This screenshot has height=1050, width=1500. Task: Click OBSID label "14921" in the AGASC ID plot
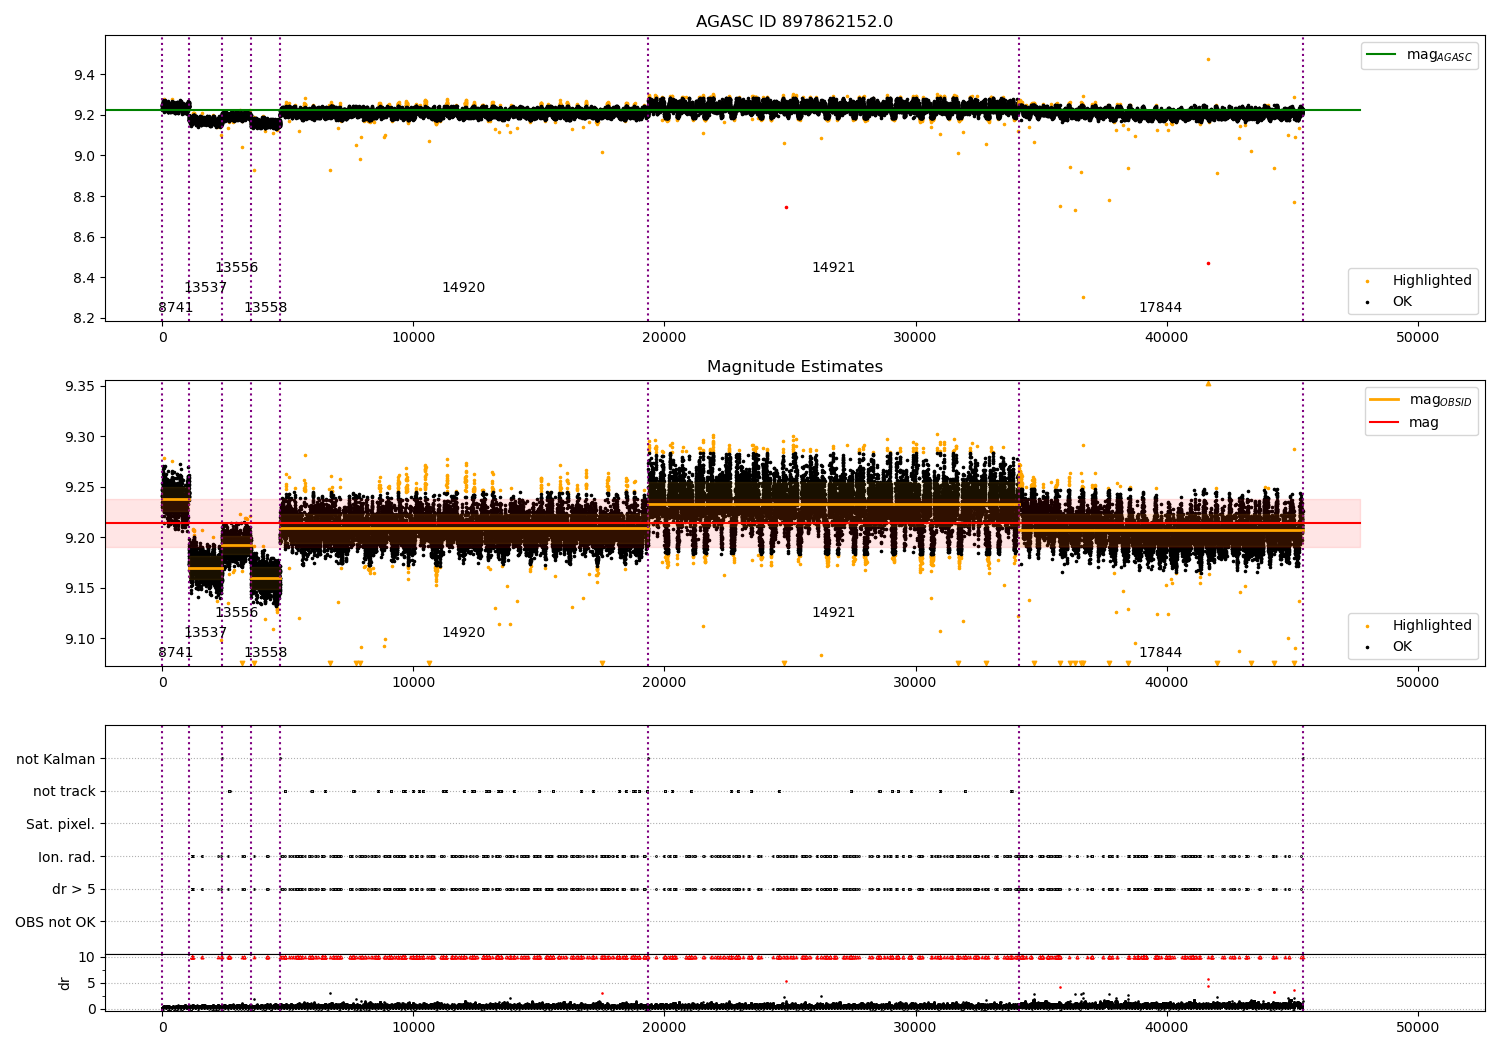(x=834, y=268)
